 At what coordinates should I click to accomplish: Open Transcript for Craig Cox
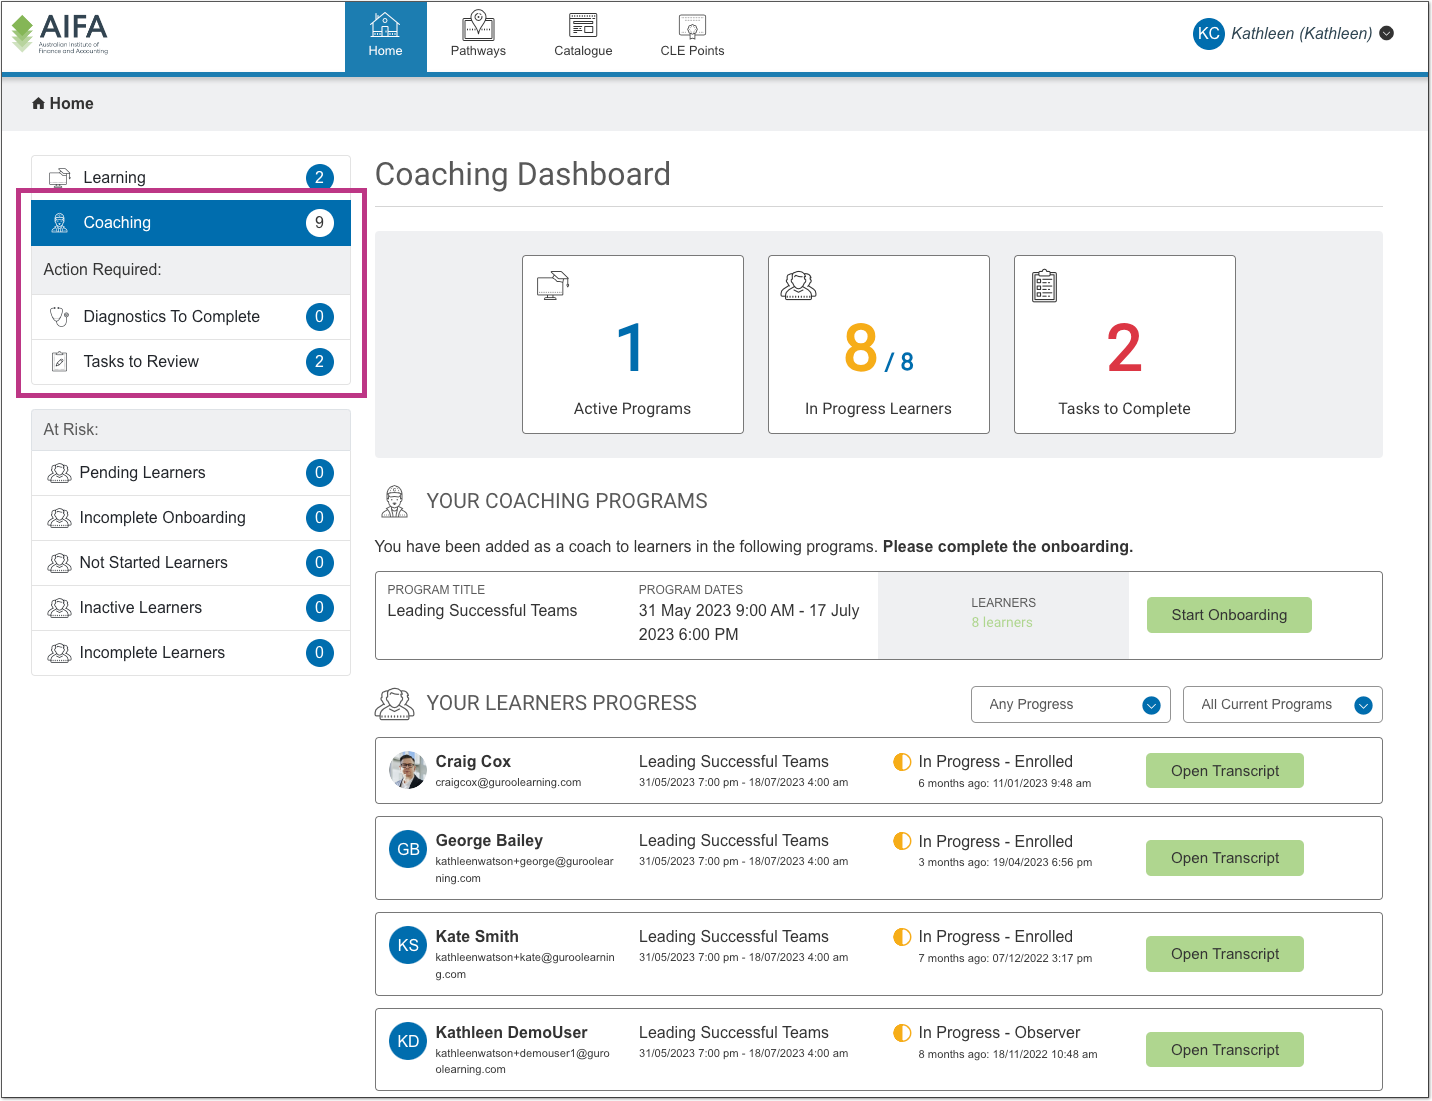(1225, 771)
